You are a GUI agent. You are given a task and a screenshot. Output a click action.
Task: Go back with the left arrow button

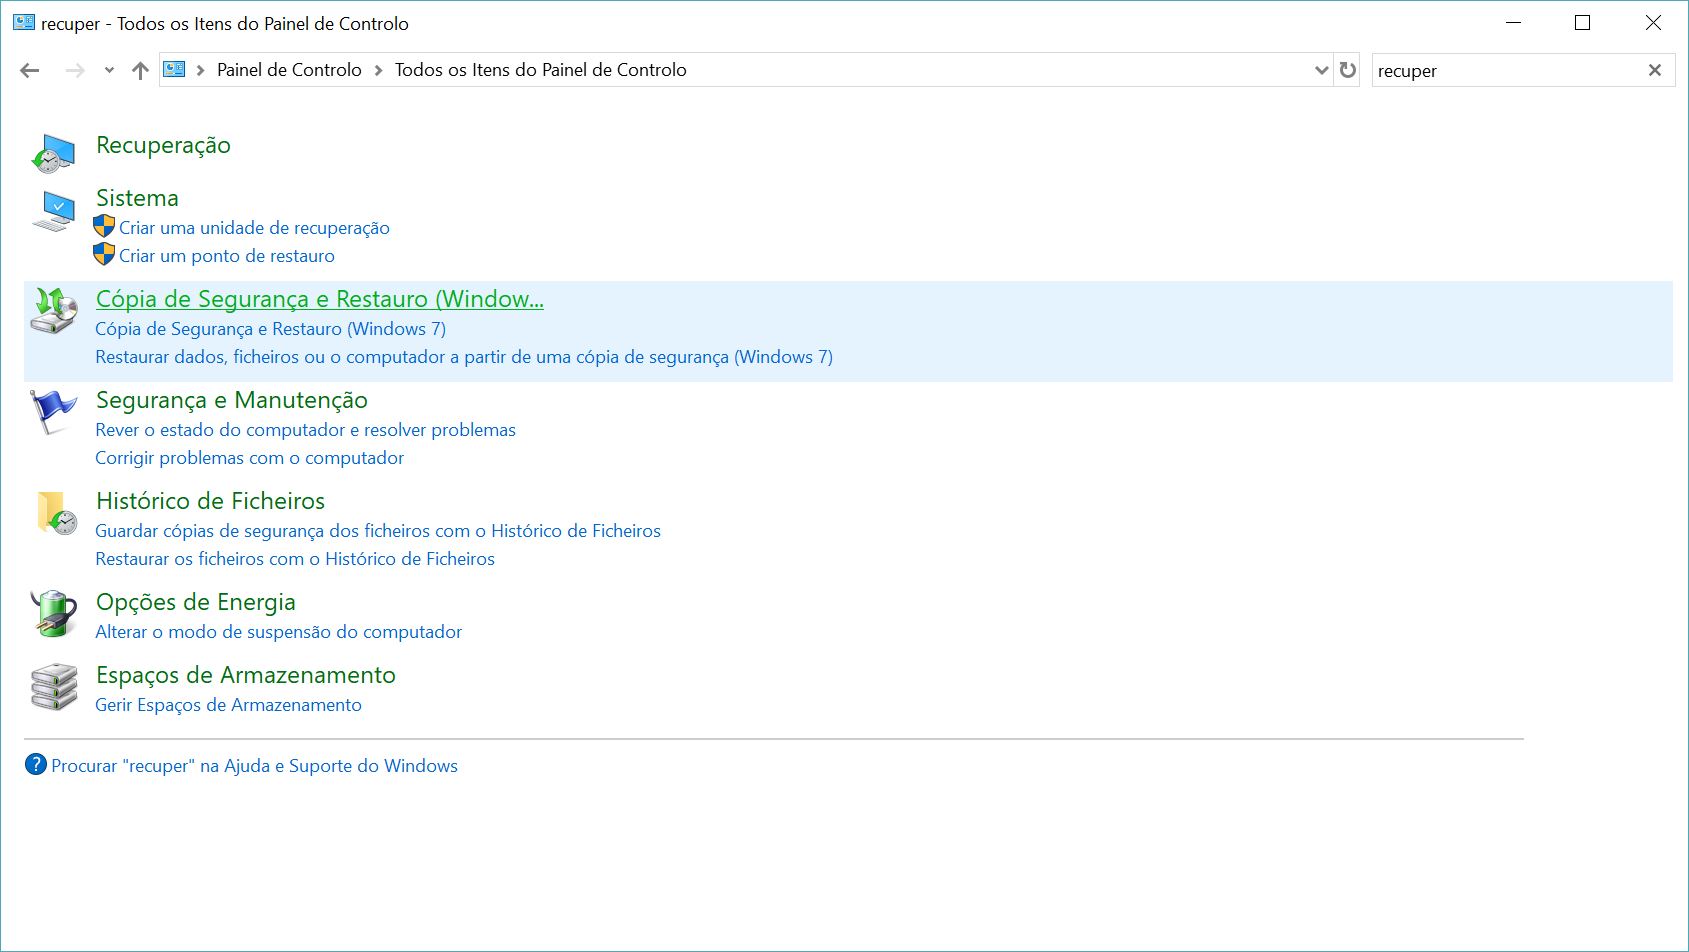[30, 70]
